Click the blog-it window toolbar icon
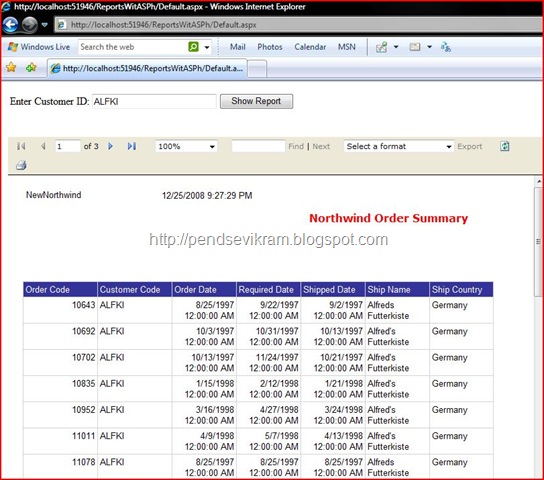The height and width of the screenshot is (480, 544). [x=415, y=47]
